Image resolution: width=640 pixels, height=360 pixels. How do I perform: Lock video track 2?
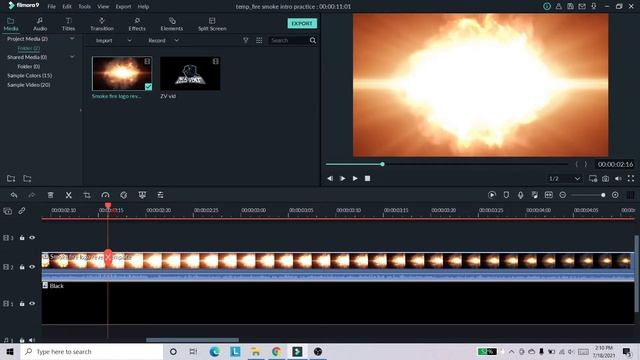[22, 267]
